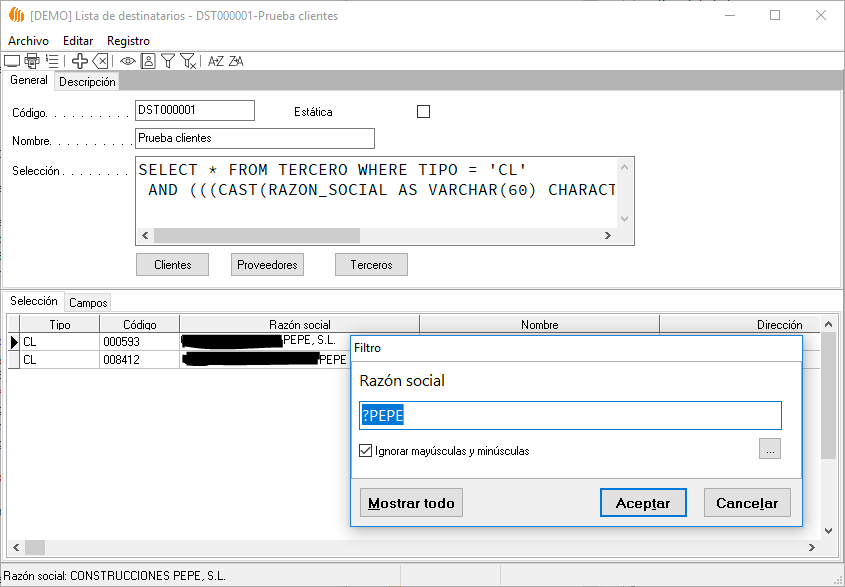Click the print icon in toolbar
The height and width of the screenshot is (587, 845).
(x=32, y=61)
